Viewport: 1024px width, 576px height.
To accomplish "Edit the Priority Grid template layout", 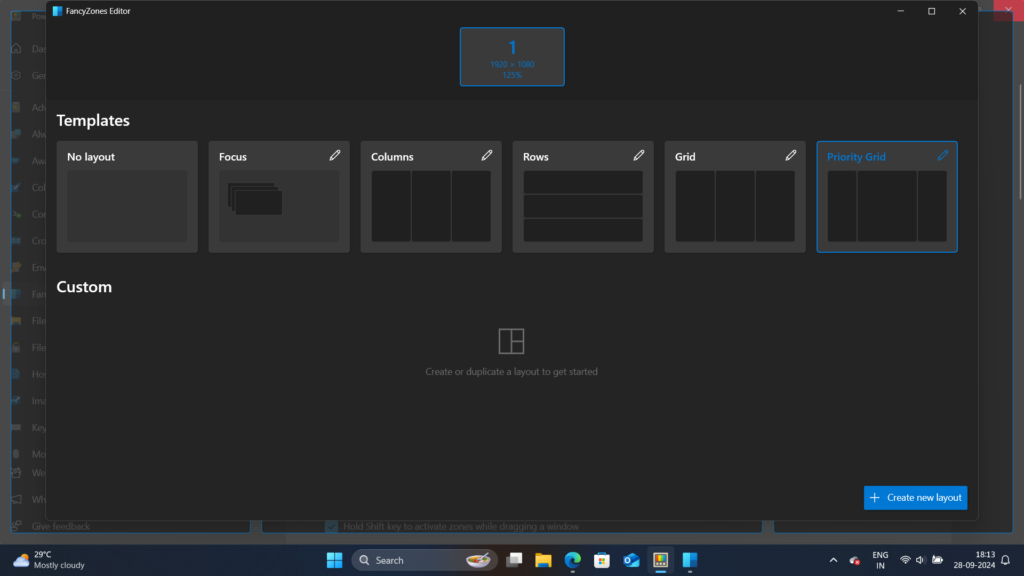I will [x=942, y=155].
